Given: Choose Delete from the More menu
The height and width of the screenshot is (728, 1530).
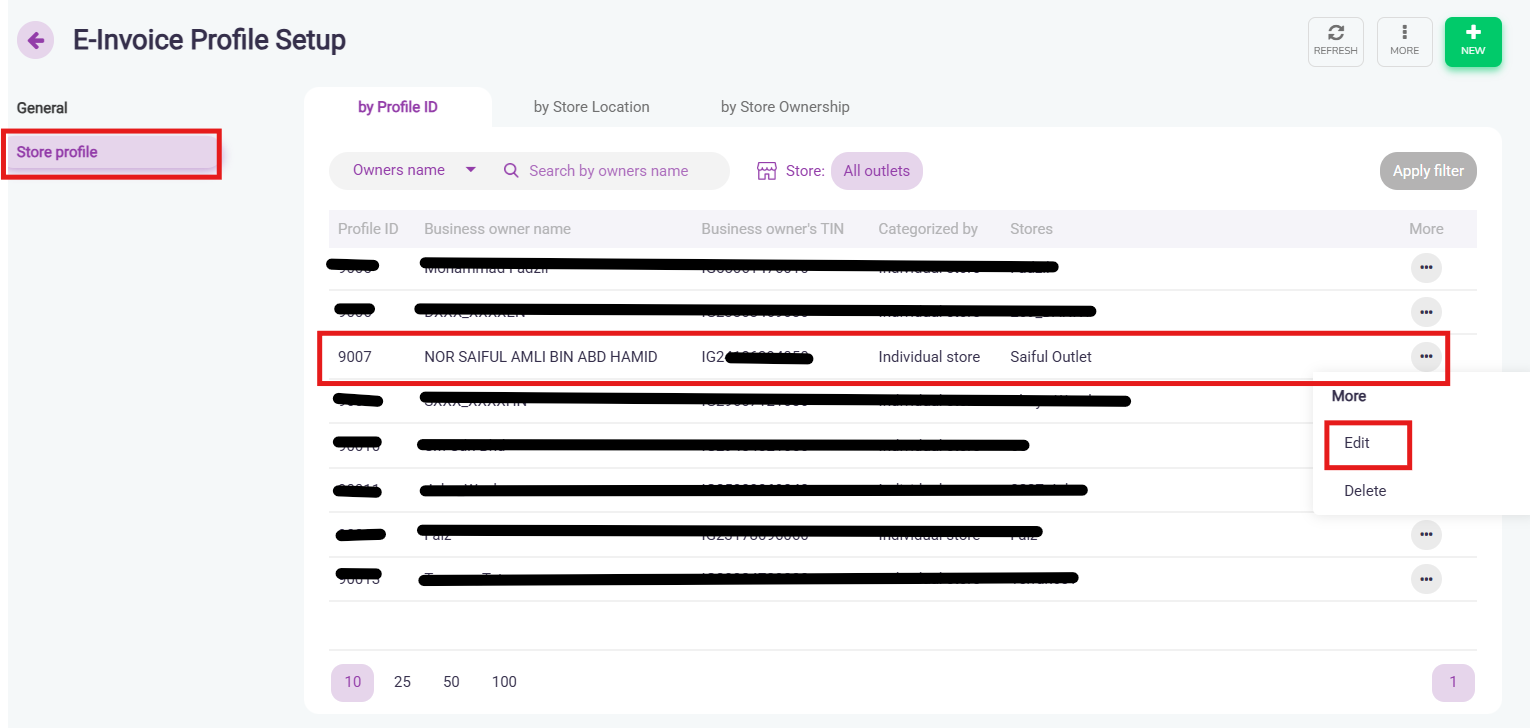Looking at the screenshot, I should (x=1365, y=491).
